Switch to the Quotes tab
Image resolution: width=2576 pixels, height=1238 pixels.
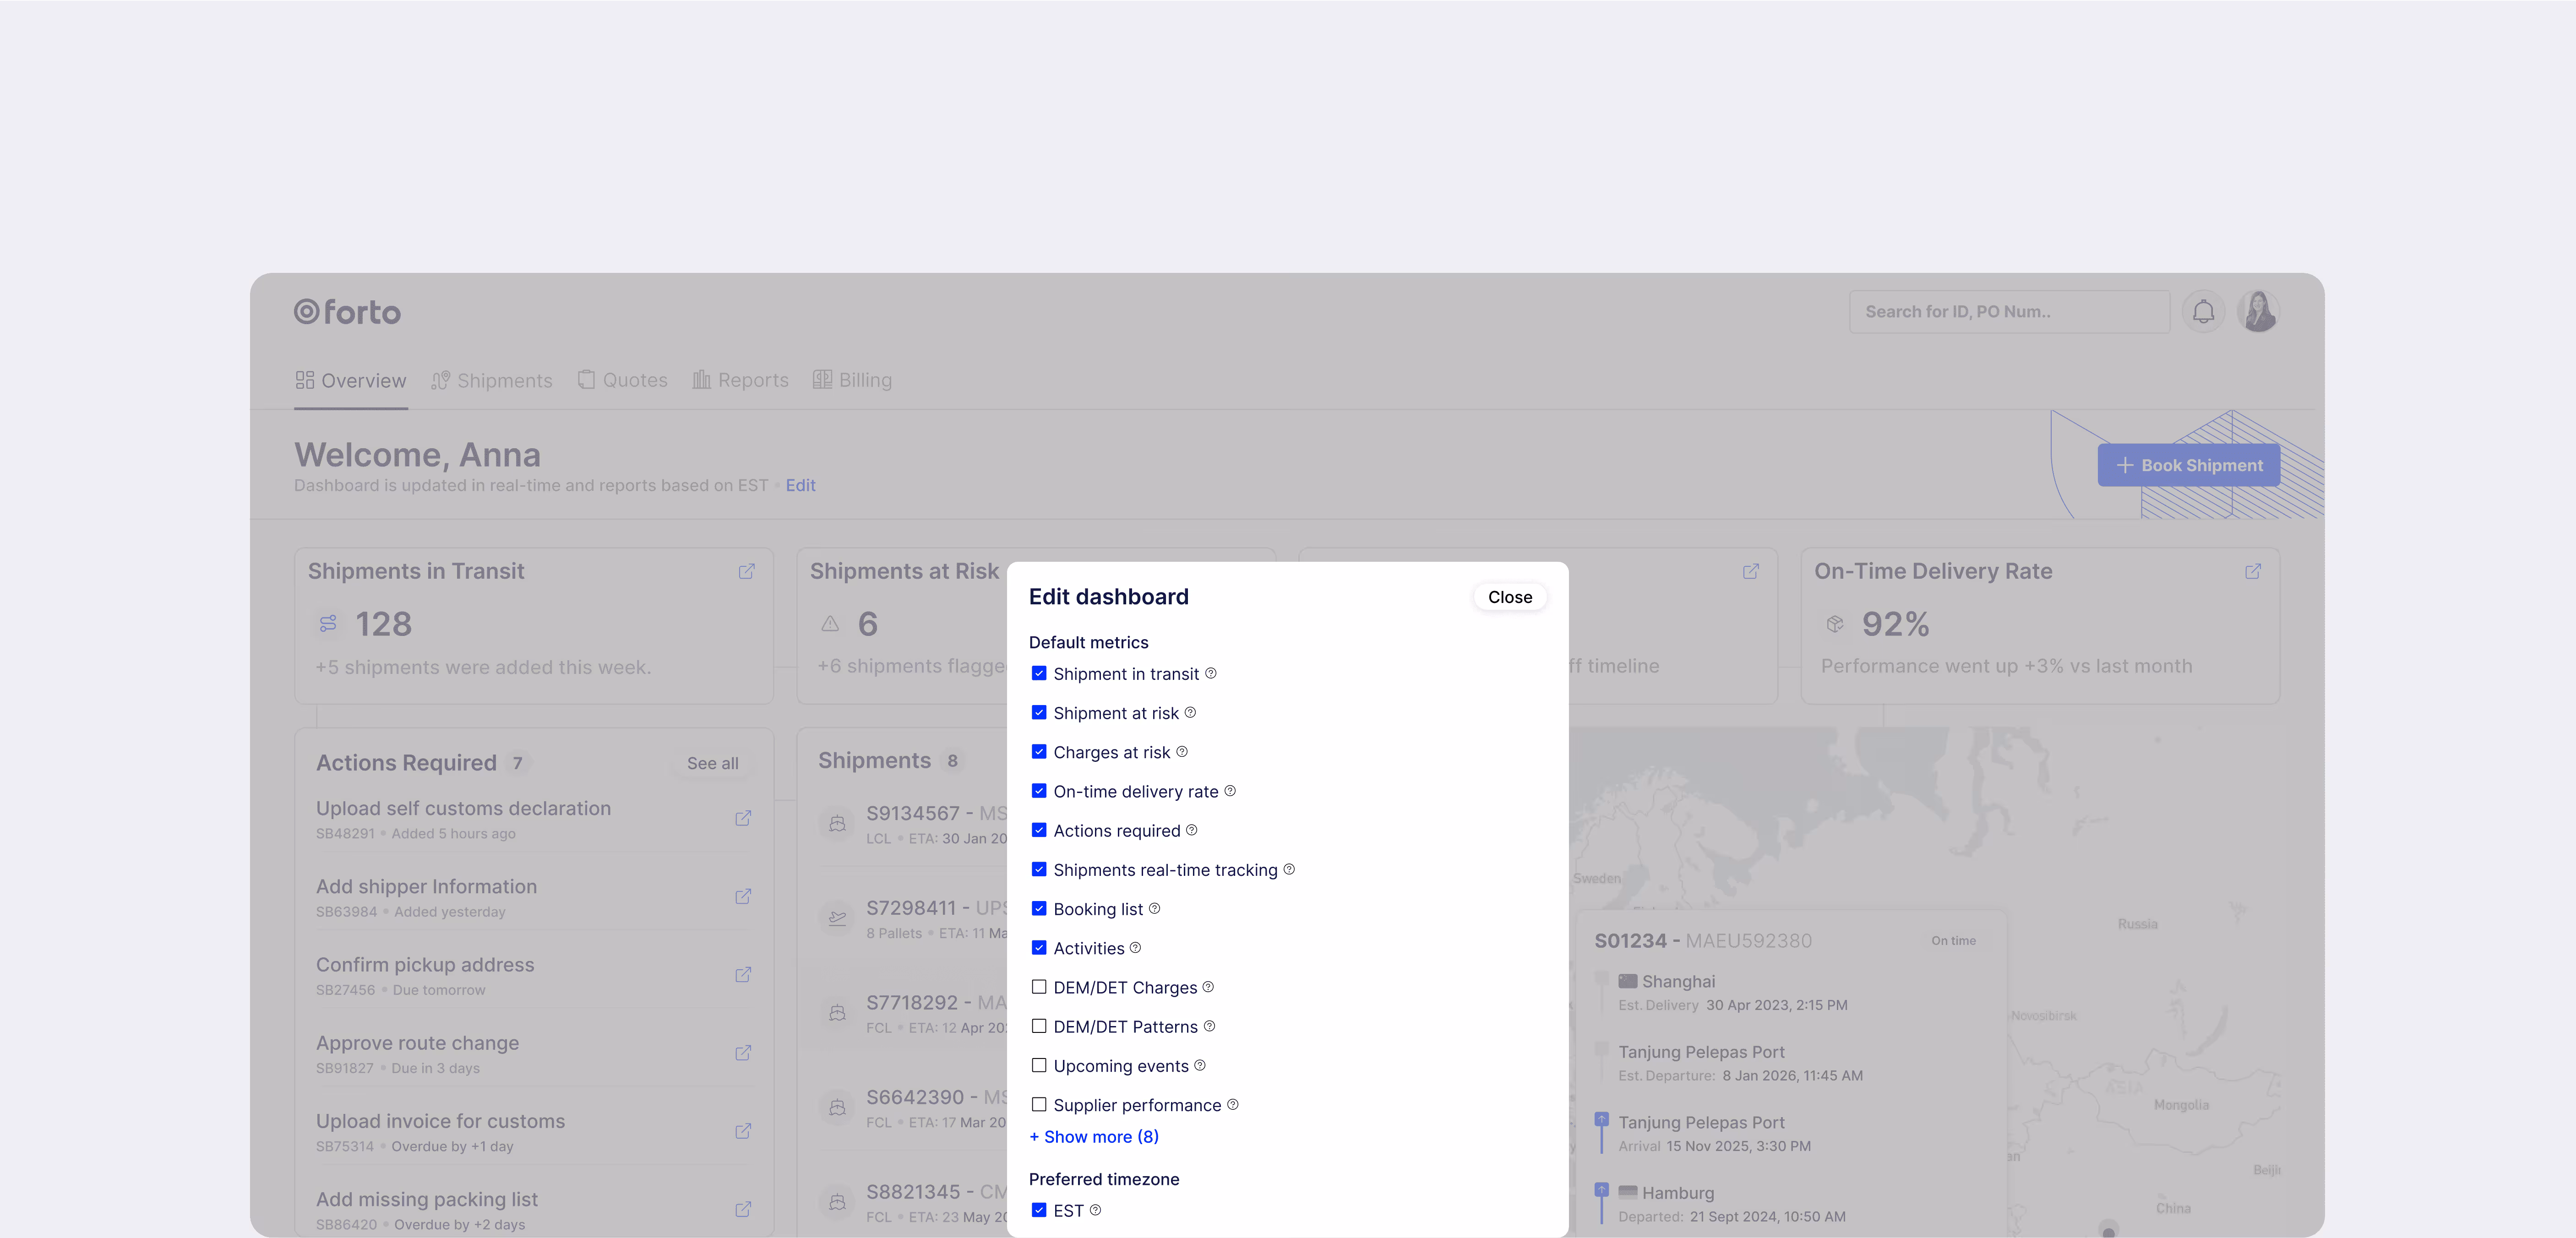[x=622, y=380]
